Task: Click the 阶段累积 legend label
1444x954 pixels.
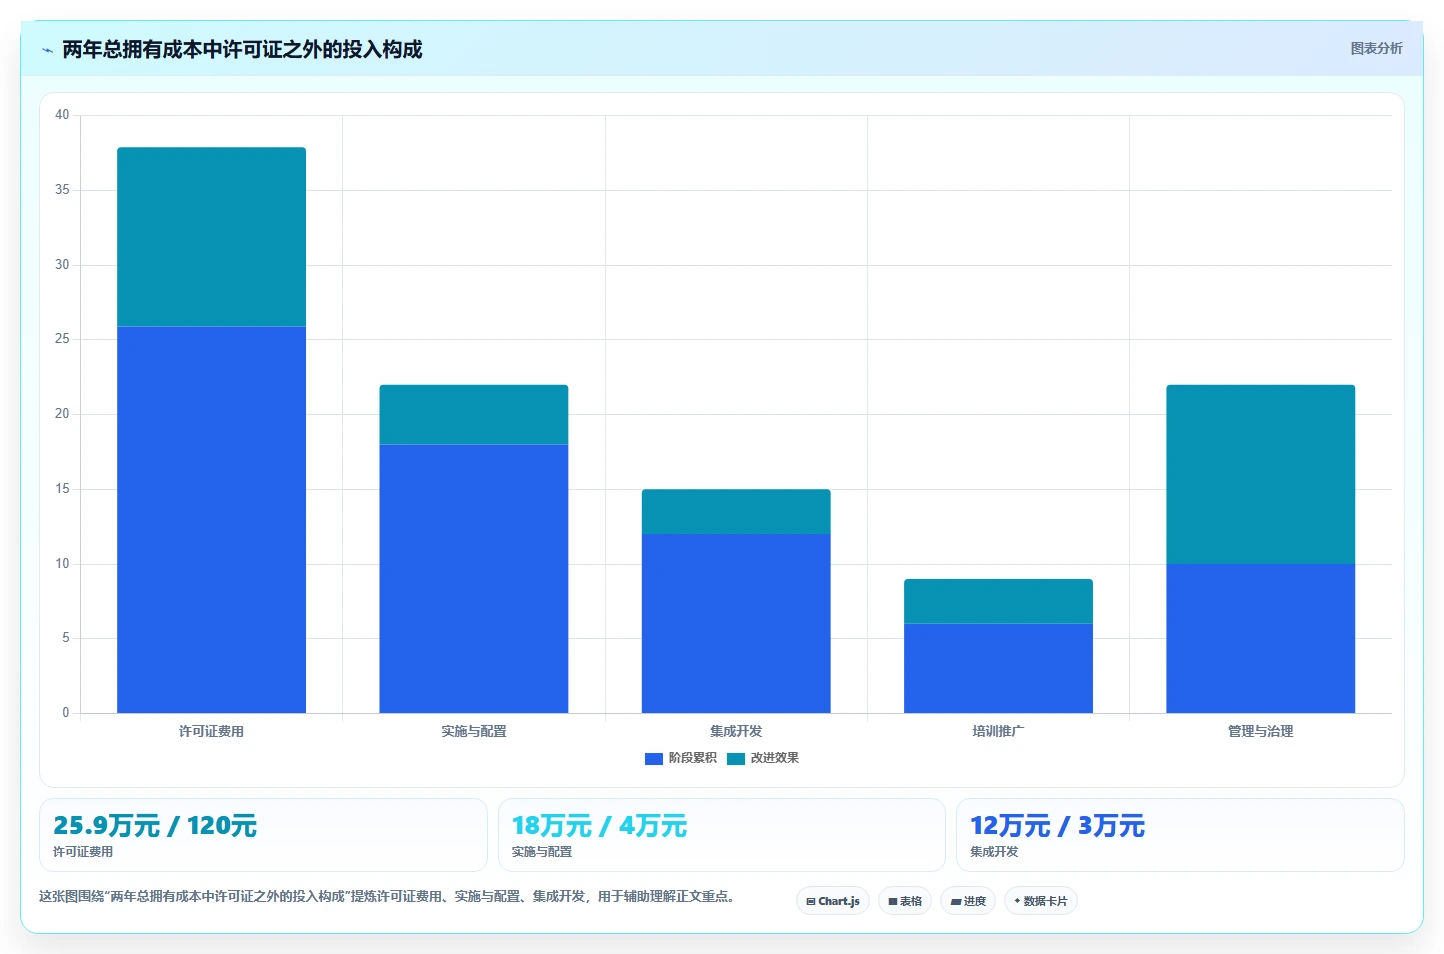Action: pyautogui.click(x=693, y=758)
